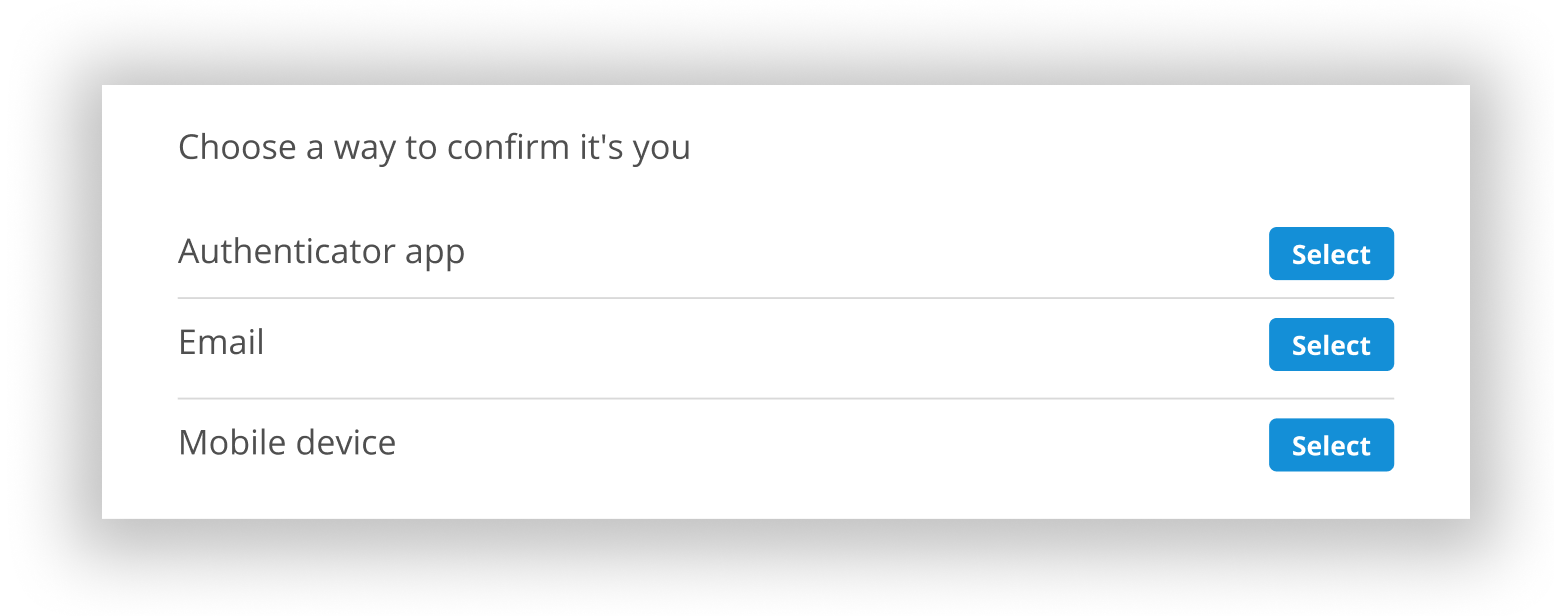Click the Select button in the Email row
This screenshot has height=616, width=1554.
[1331, 344]
